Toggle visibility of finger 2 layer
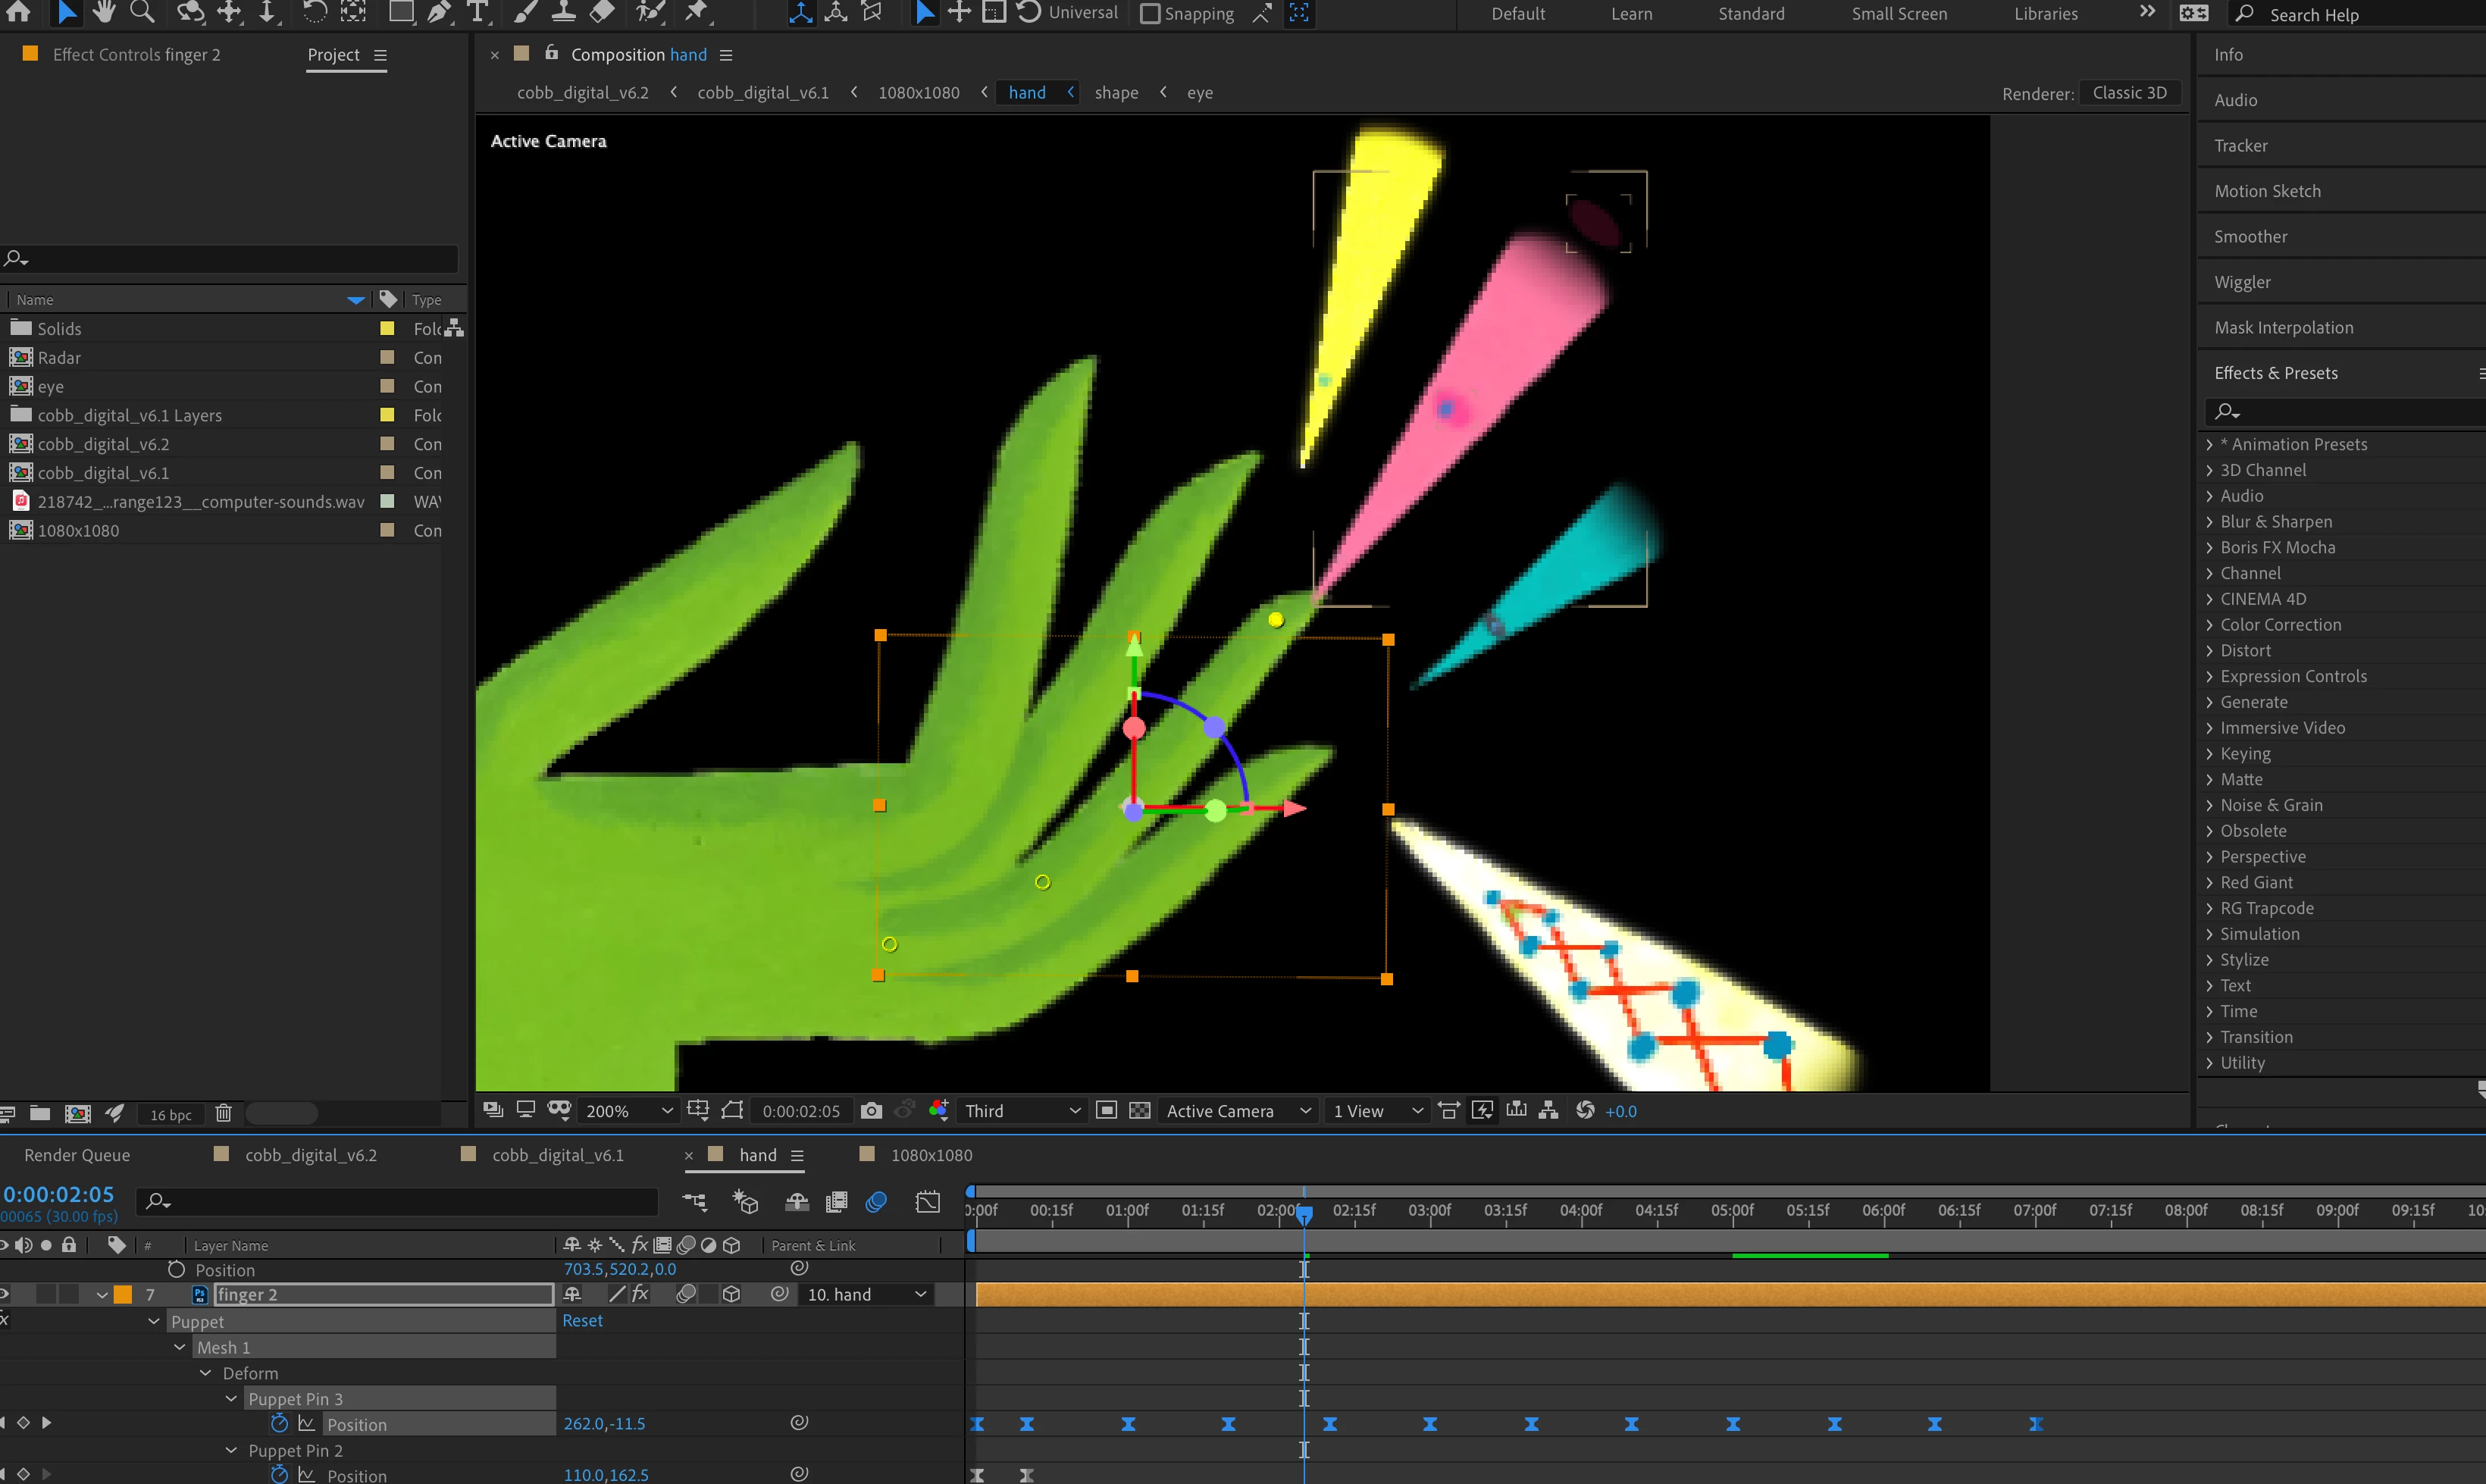The width and height of the screenshot is (2486, 1484). (x=5, y=1294)
